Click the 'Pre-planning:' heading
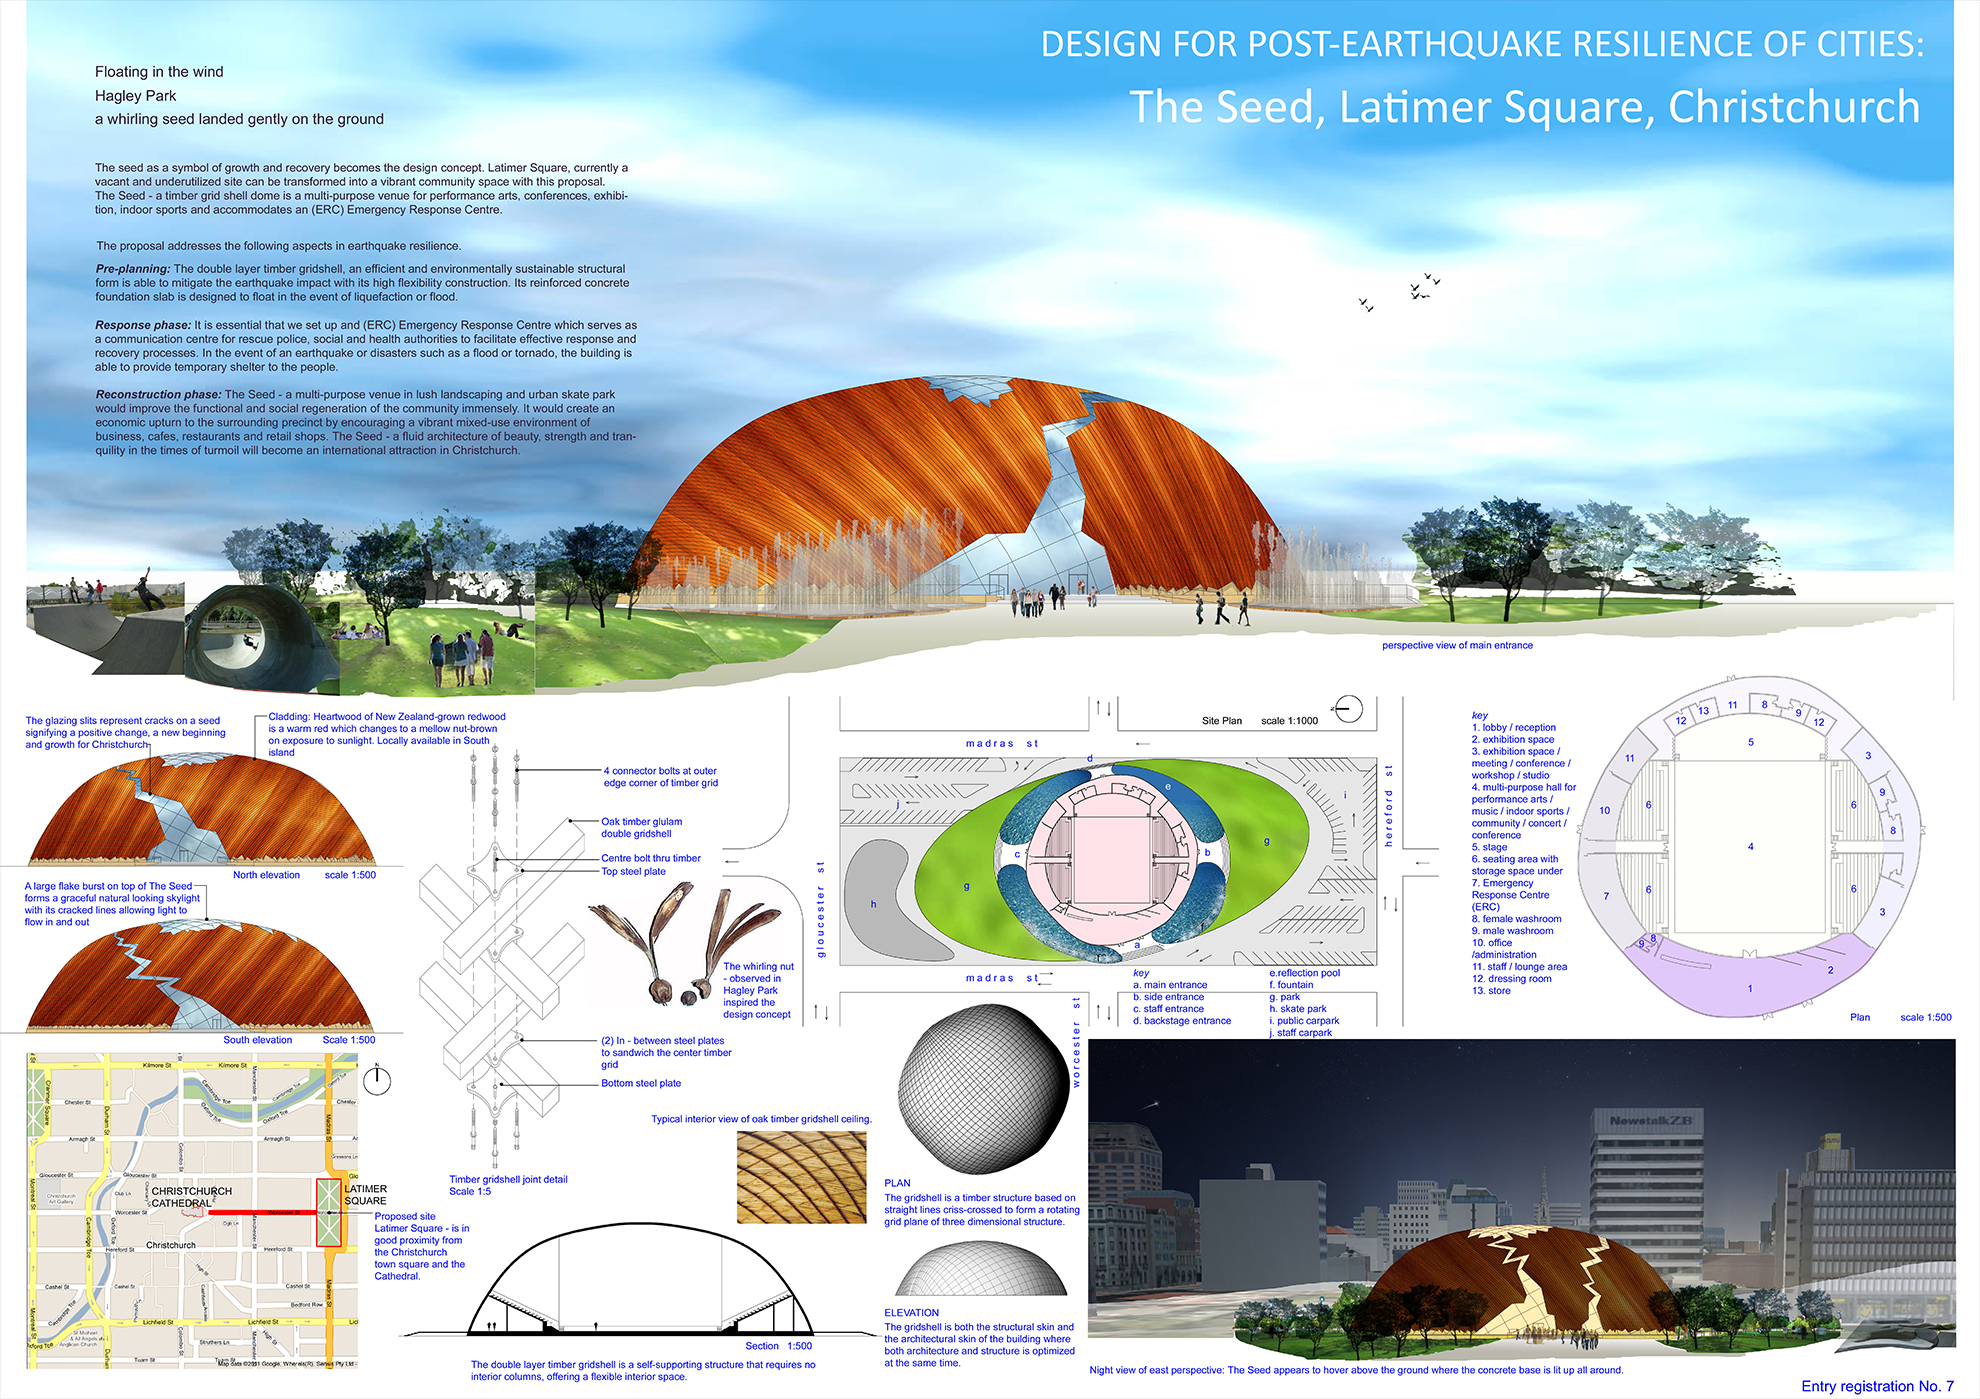 tap(133, 269)
